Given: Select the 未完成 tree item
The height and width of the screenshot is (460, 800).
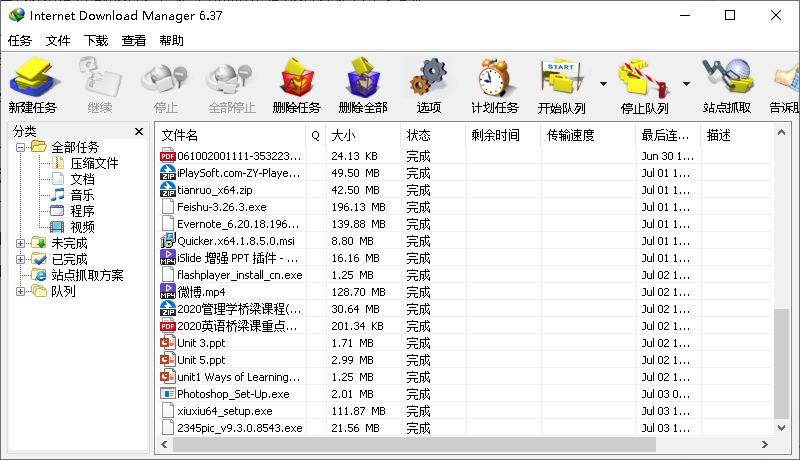Looking at the screenshot, I should tap(69, 243).
